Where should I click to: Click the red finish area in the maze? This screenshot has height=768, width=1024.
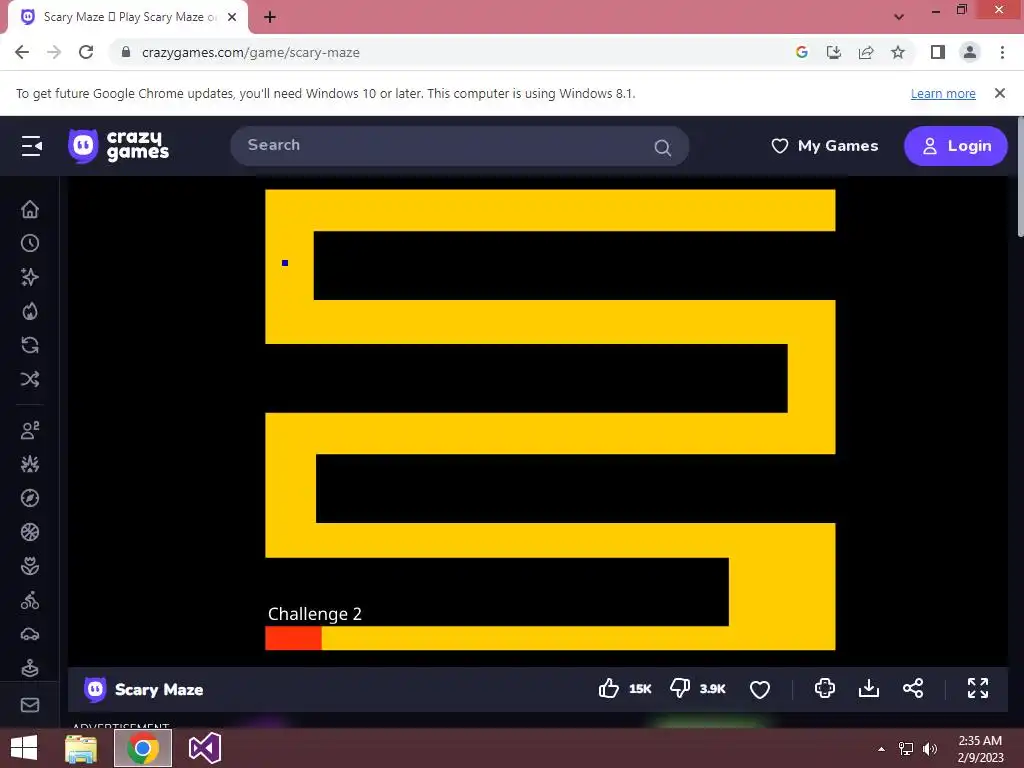coord(293,638)
